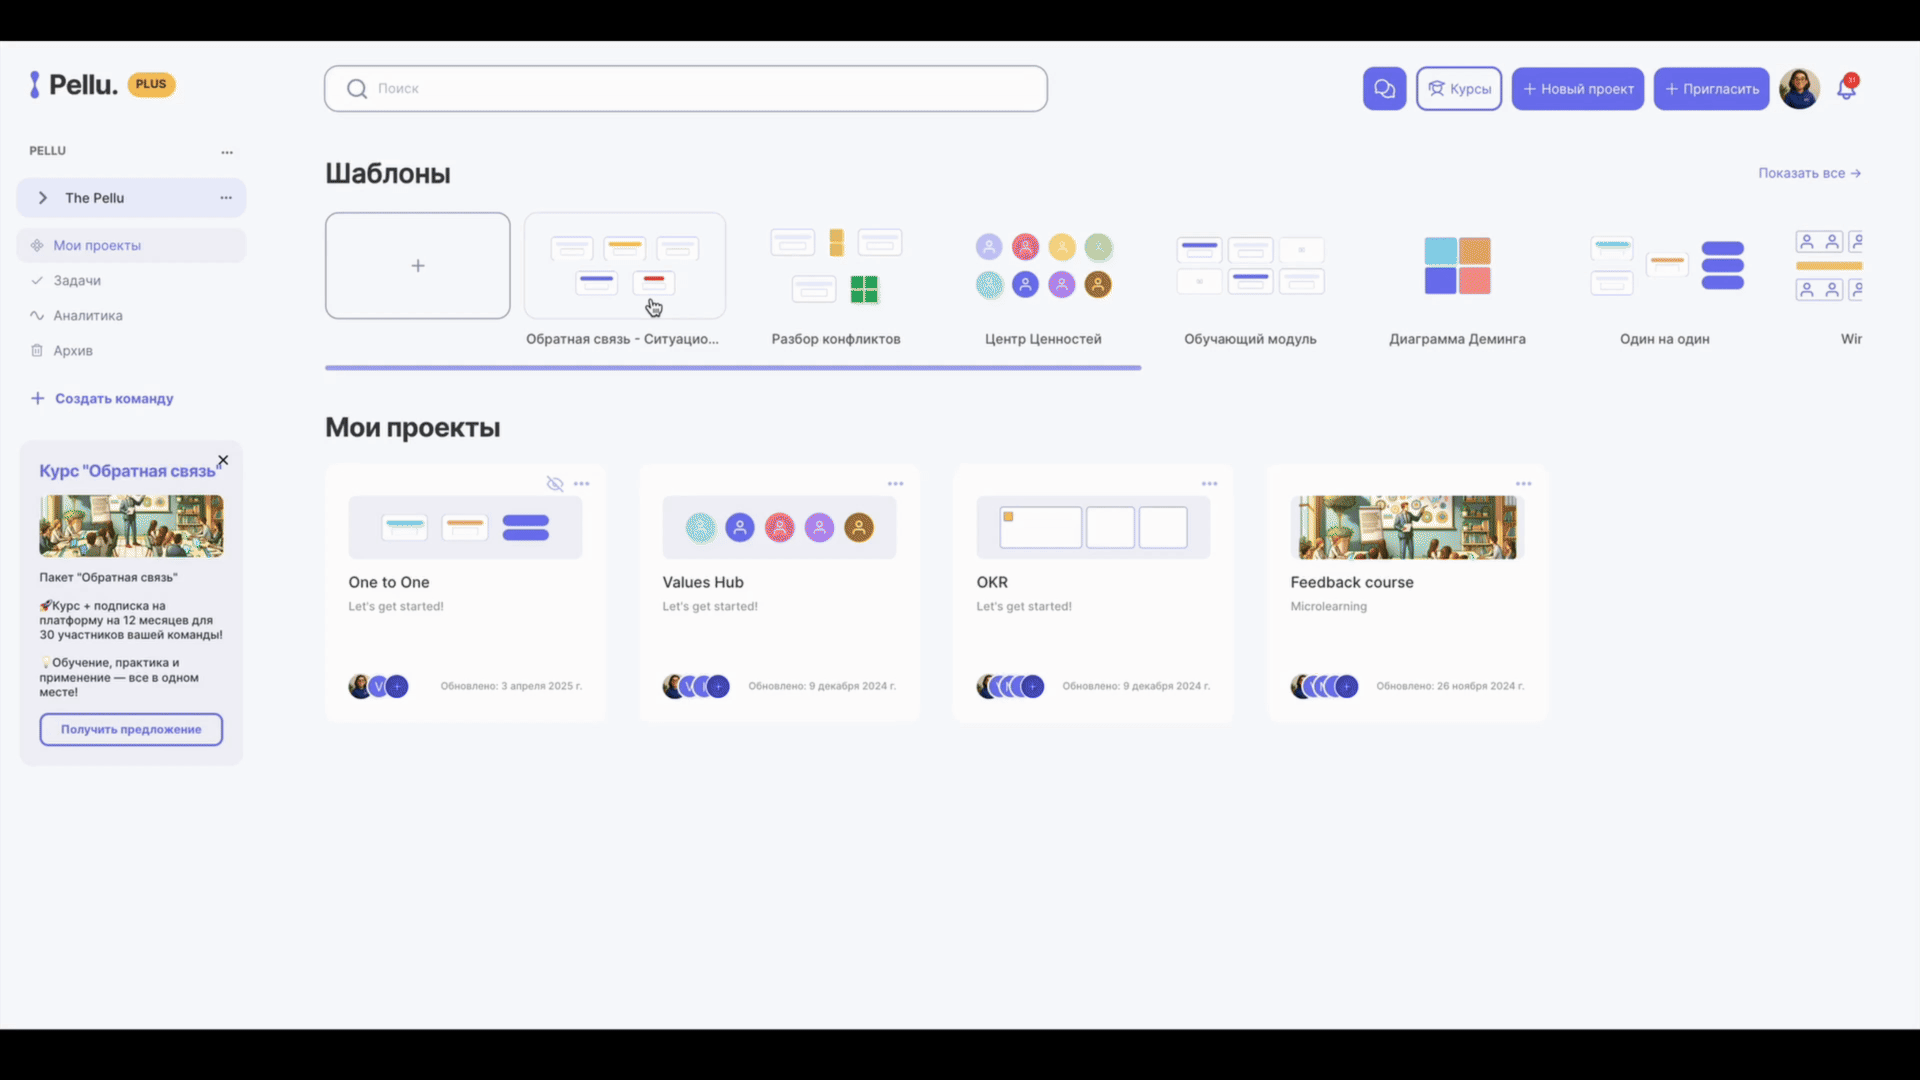This screenshot has width=1920, height=1080.
Task: Open the chat messages icon button
Action: (x=1384, y=89)
